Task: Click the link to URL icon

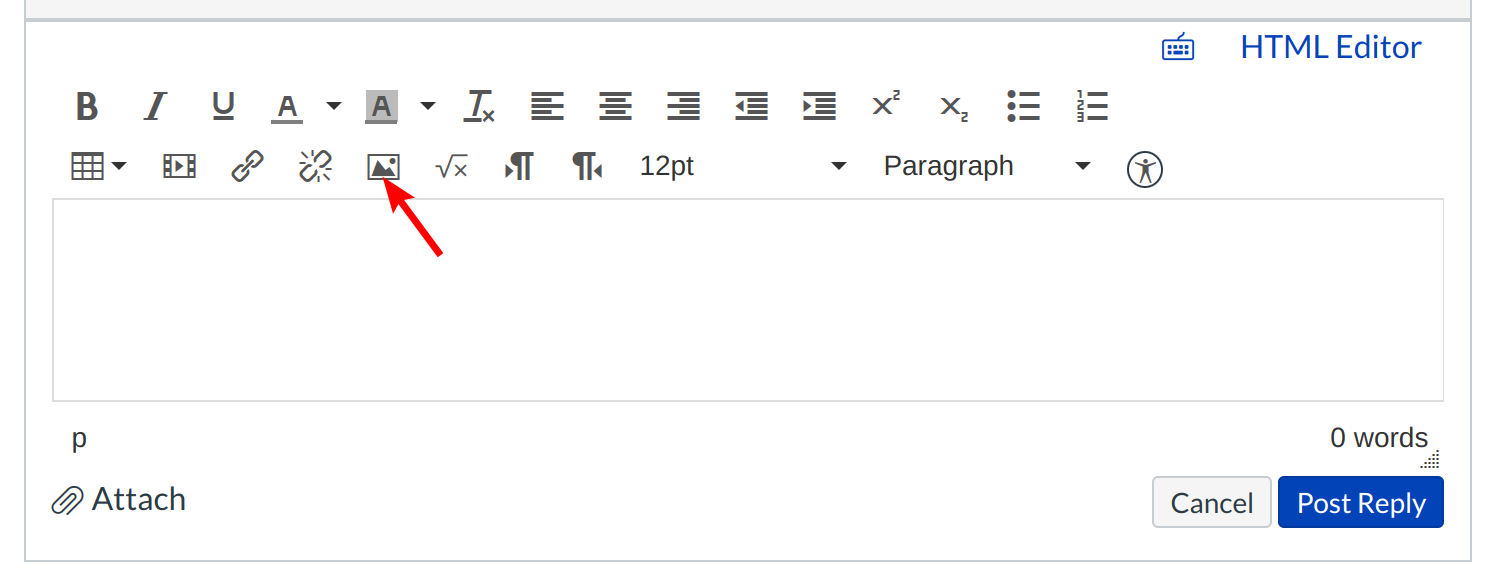Action: coord(247,167)
